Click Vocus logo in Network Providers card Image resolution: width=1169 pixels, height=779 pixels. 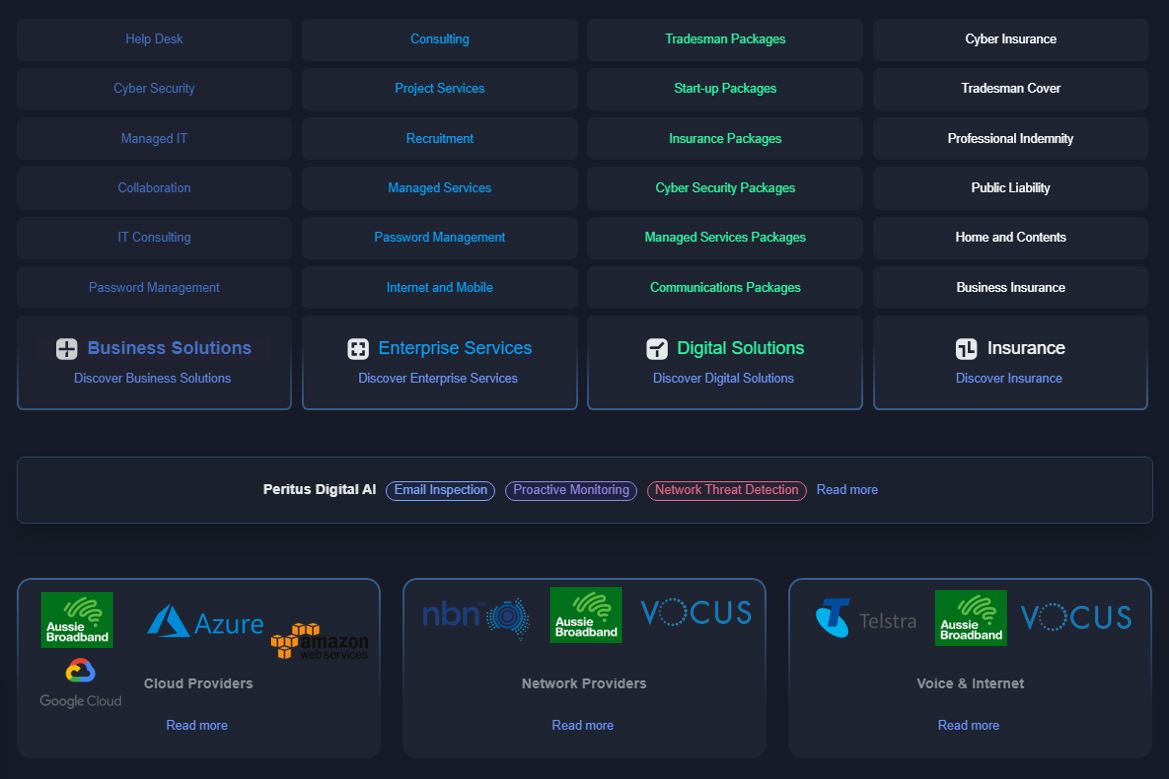coord(696,613)
